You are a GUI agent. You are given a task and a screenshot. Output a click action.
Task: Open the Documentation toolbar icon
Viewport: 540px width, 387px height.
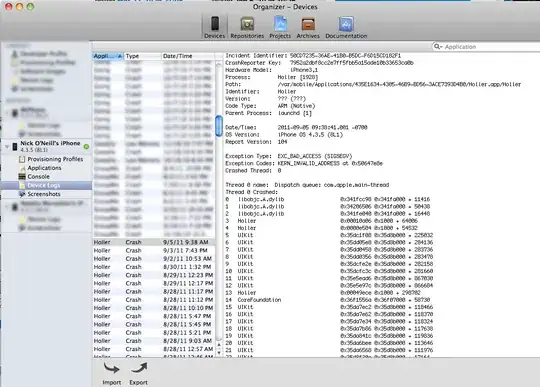pos(346,24)
